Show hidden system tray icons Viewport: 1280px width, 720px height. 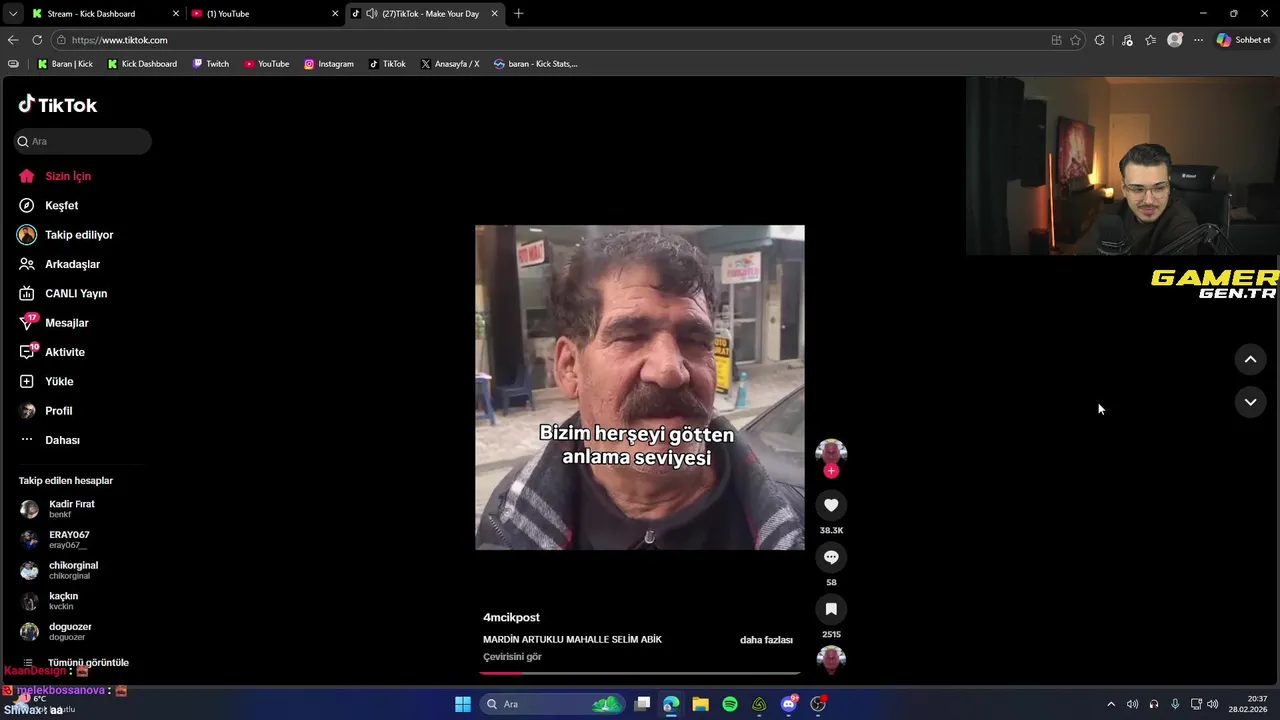pyautogui.click(x=1110, y=704)
